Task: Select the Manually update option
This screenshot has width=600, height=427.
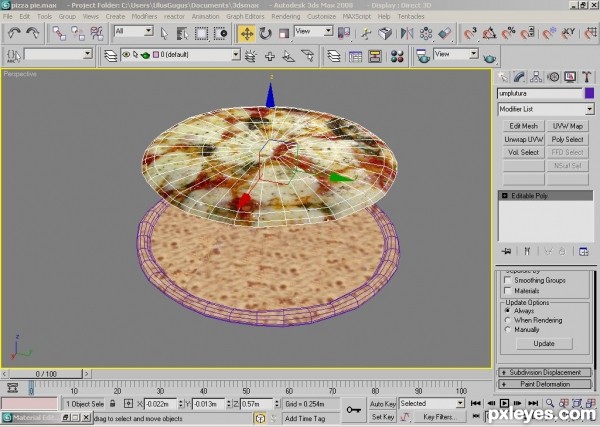Action: coord(508,329)
